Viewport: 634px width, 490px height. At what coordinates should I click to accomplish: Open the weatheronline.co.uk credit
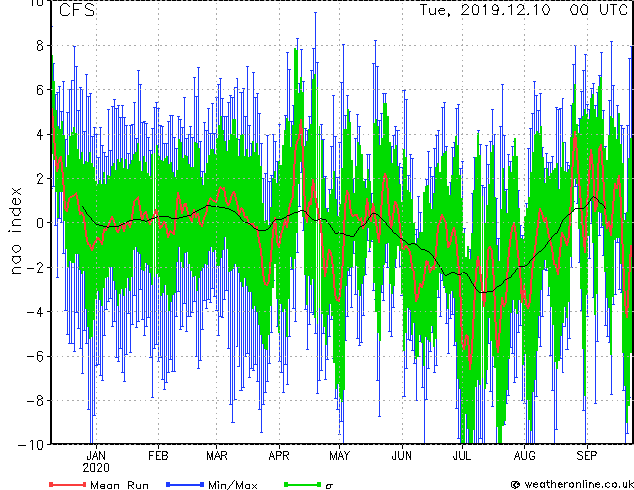pyautogui.click(x=572, y=484)
